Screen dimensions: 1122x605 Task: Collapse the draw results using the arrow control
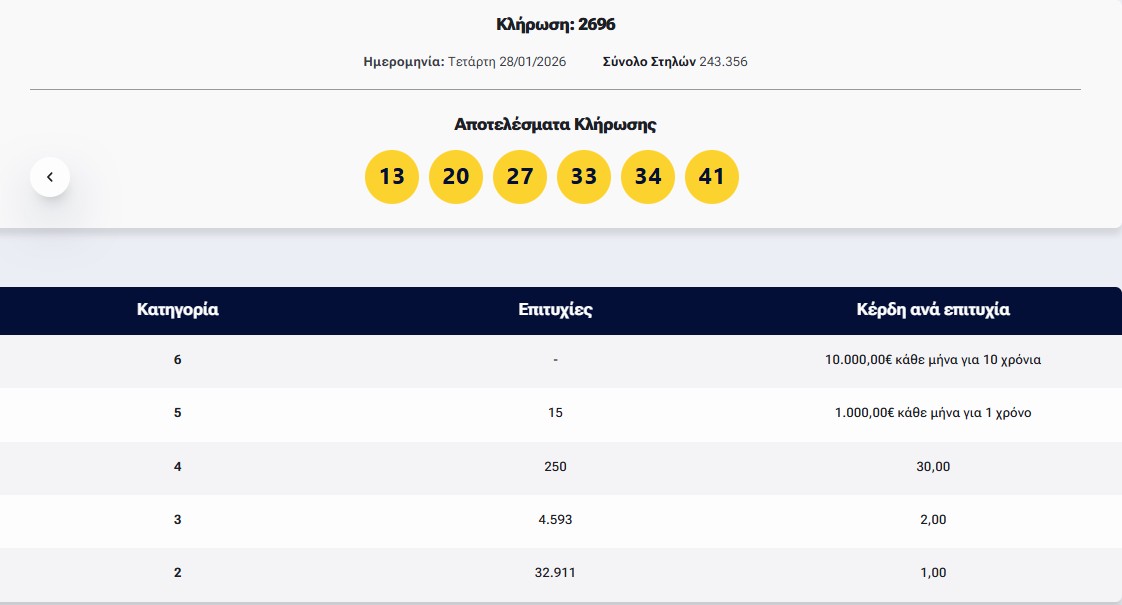coord(50,176)
